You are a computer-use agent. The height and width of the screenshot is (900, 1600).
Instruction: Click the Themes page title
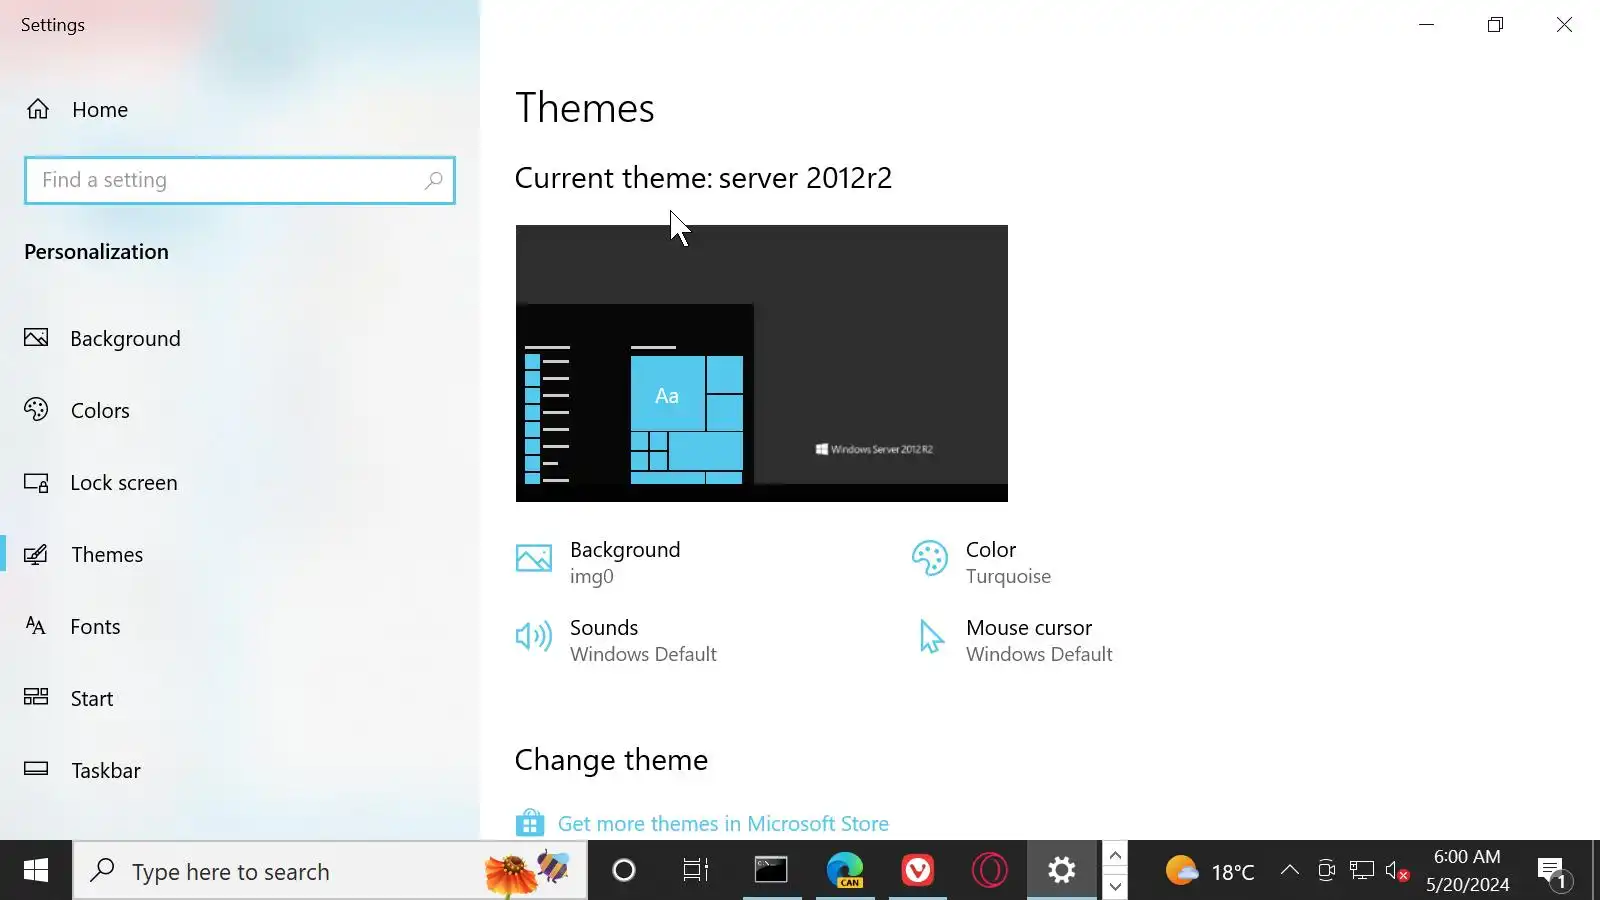pos(585,107)
